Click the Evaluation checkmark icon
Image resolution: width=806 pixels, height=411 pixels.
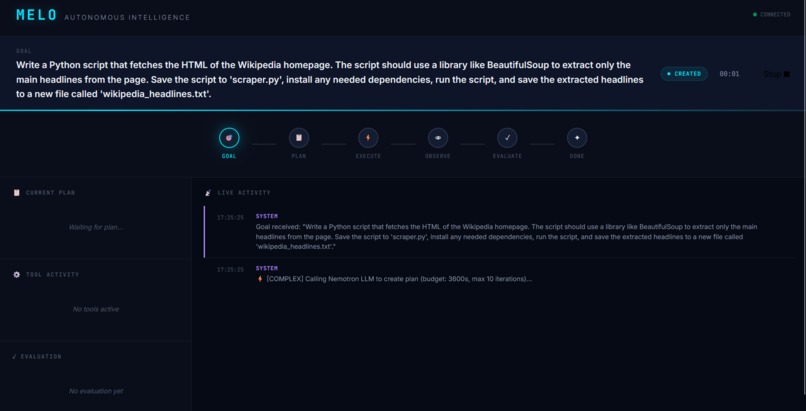[x=14, y=357]
